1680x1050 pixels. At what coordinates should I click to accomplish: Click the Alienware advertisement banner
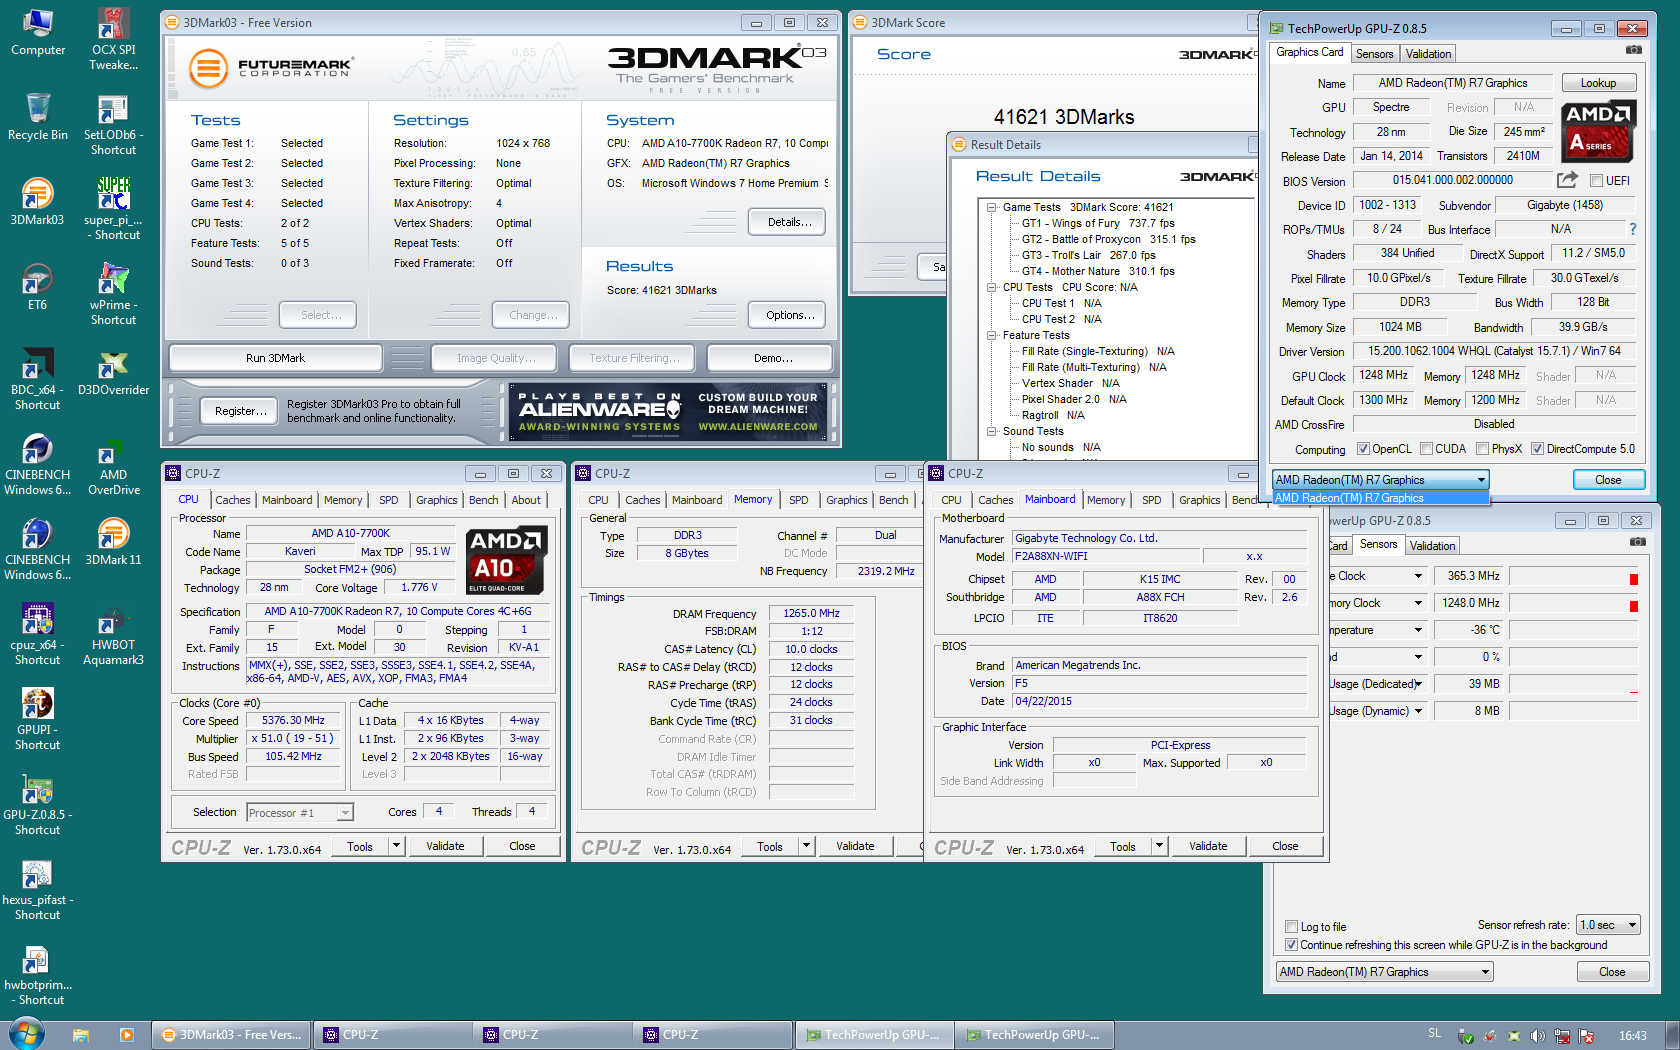point(669,412)
